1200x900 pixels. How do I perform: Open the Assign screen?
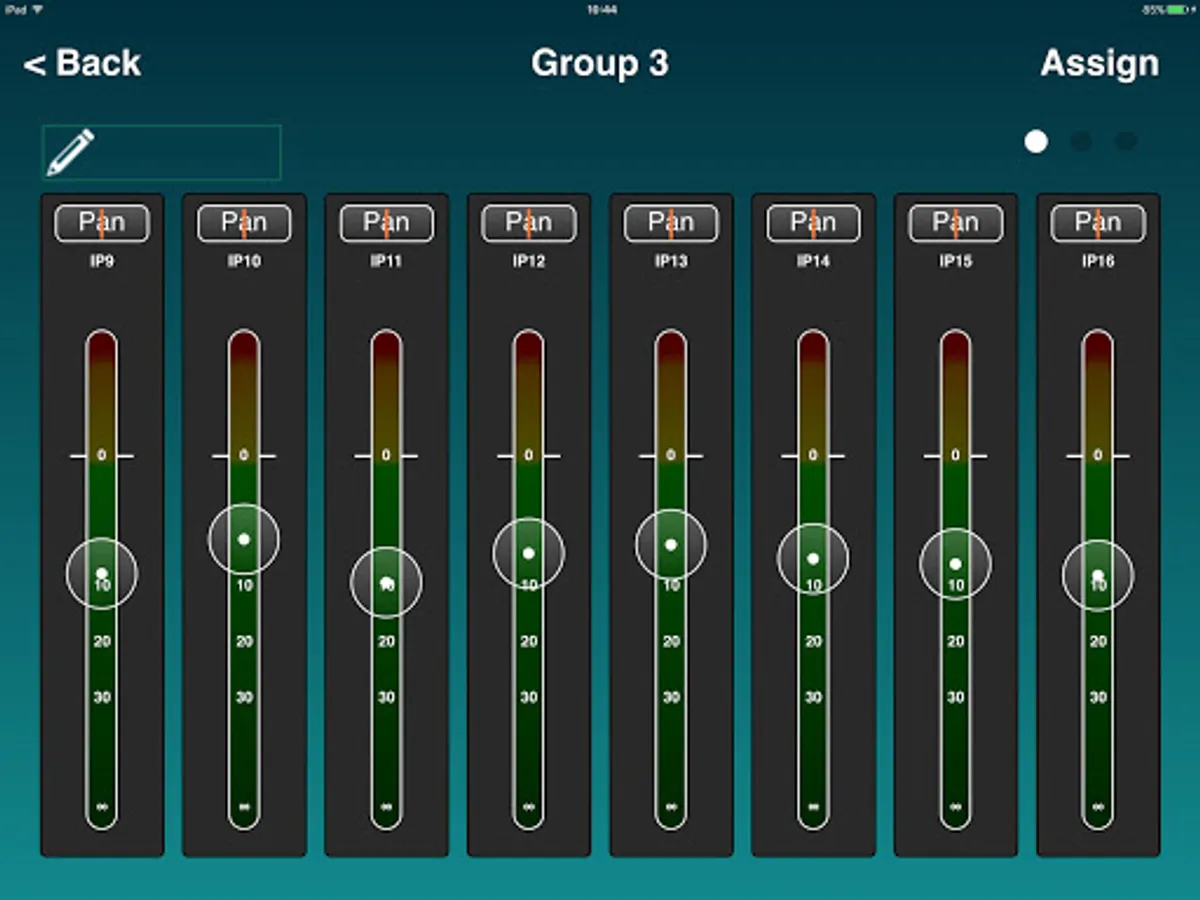tap(1099, 63)
